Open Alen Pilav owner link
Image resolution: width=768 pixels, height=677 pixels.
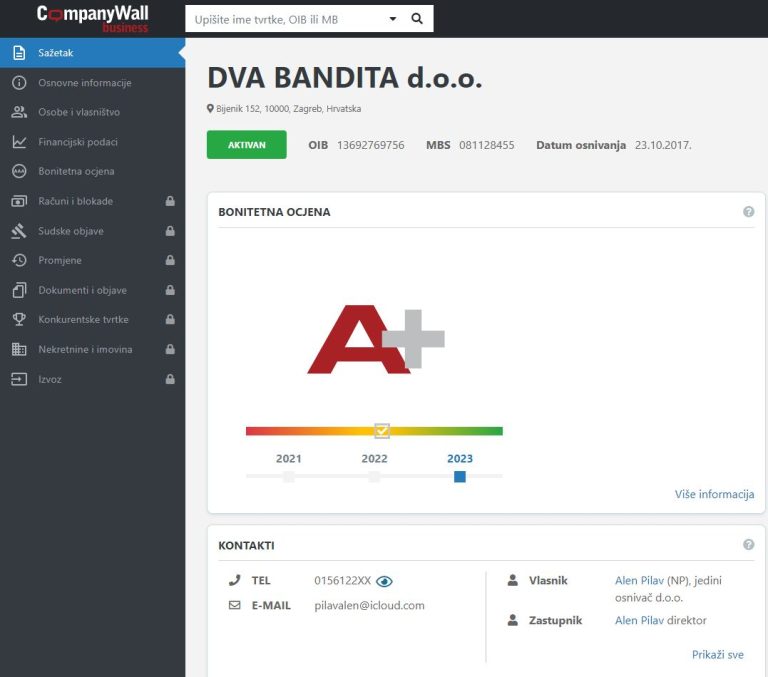[639, 580]
